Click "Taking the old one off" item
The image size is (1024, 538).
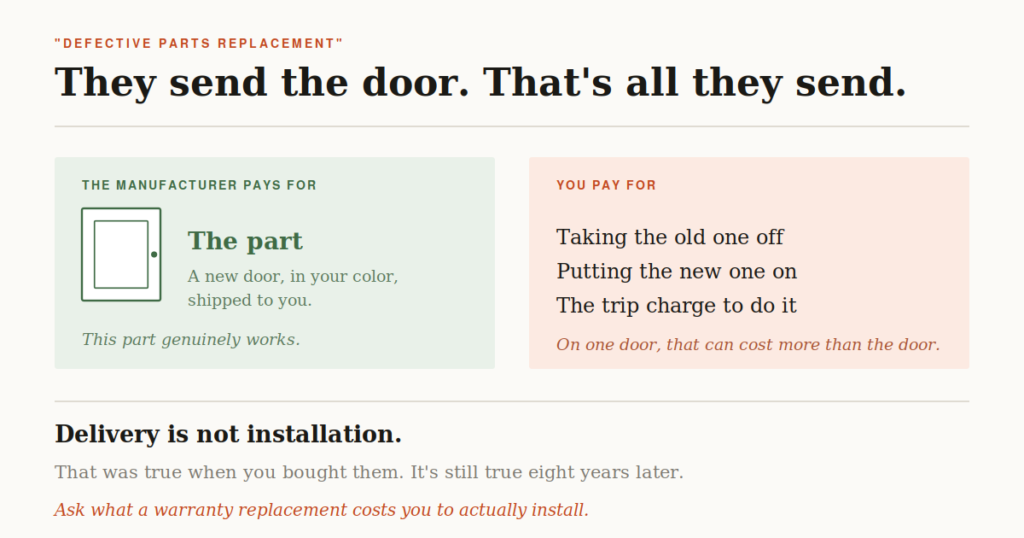coord(669,237)
